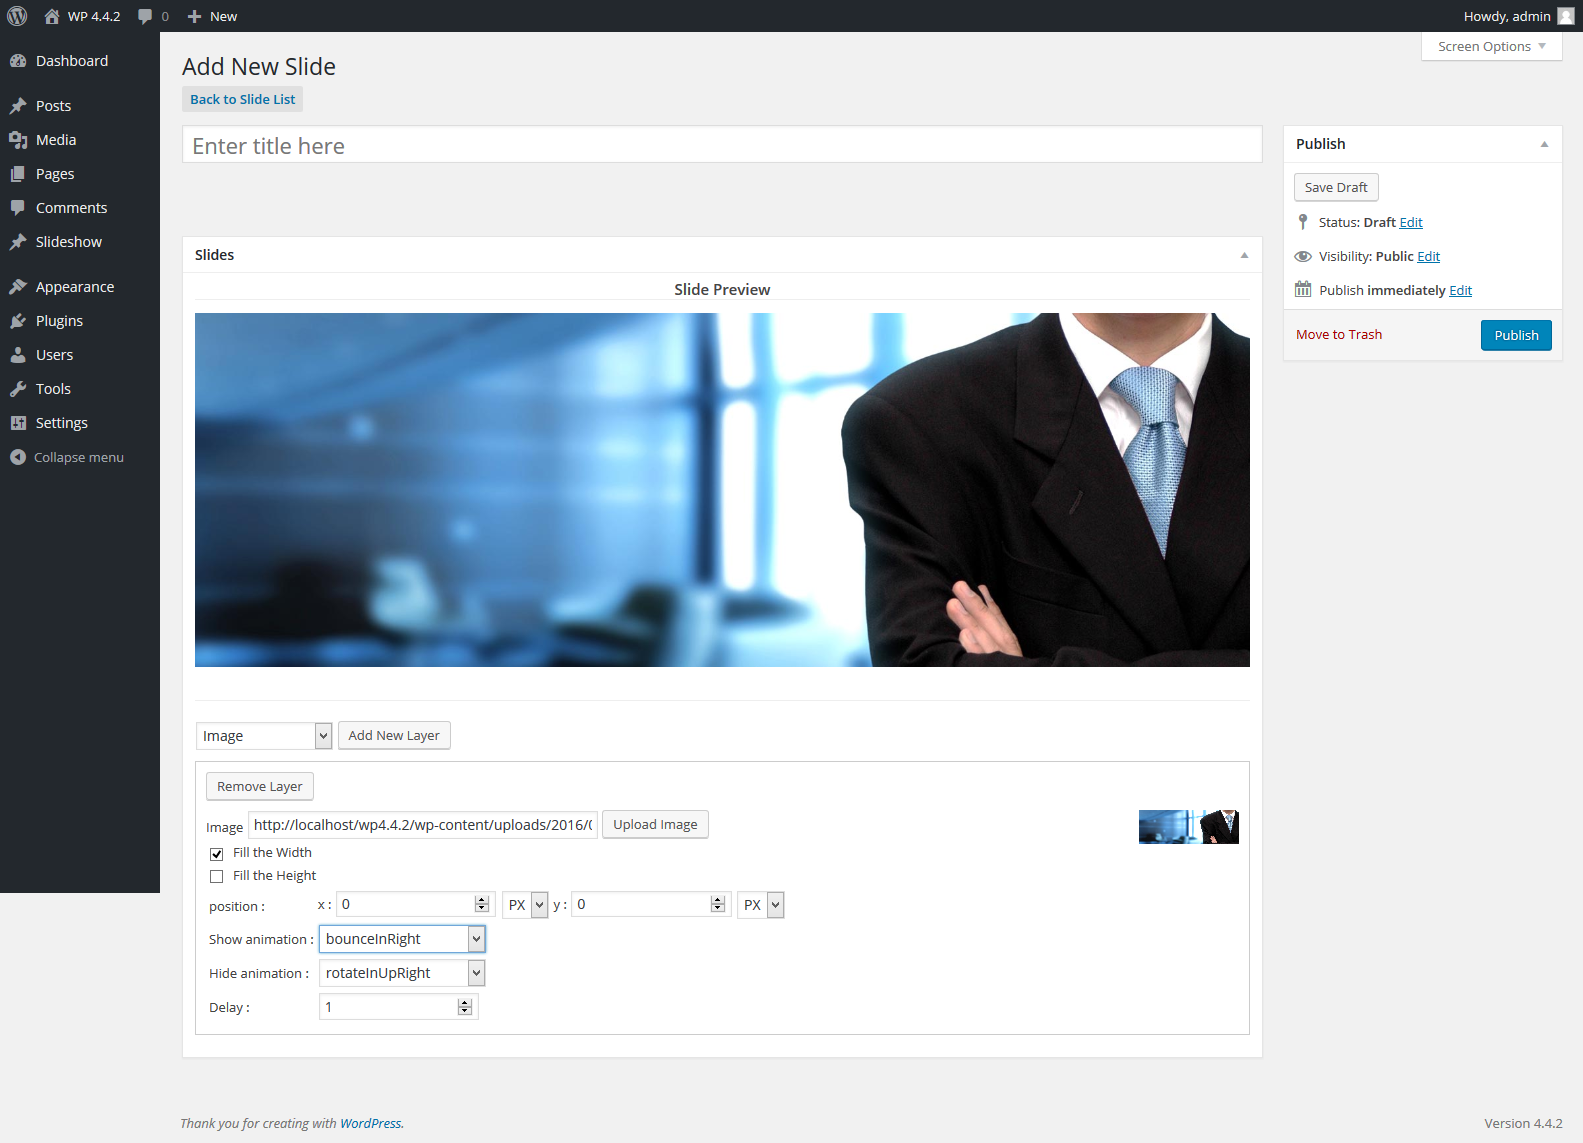The width and height of the screenshot is (1583, 1143).
Task: Click Add New Layer button
Action: pos(394,735)
